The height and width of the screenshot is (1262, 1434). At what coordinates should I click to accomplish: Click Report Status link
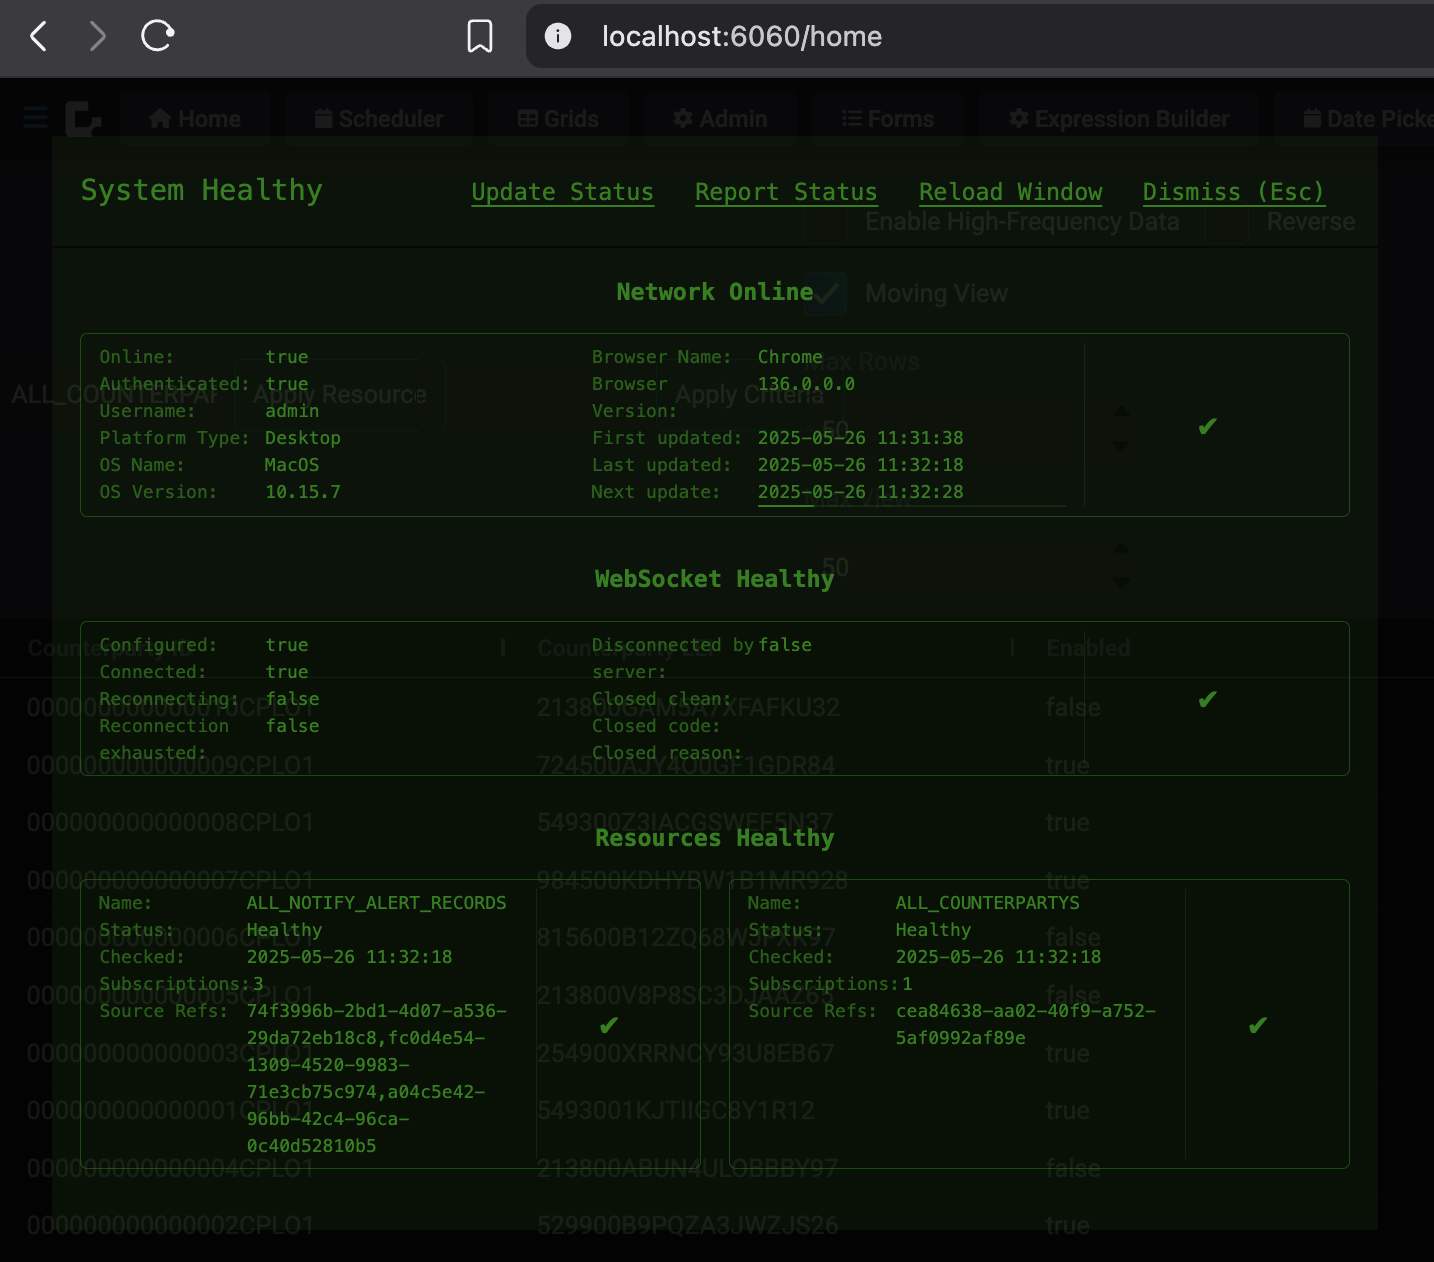(786, 192)
